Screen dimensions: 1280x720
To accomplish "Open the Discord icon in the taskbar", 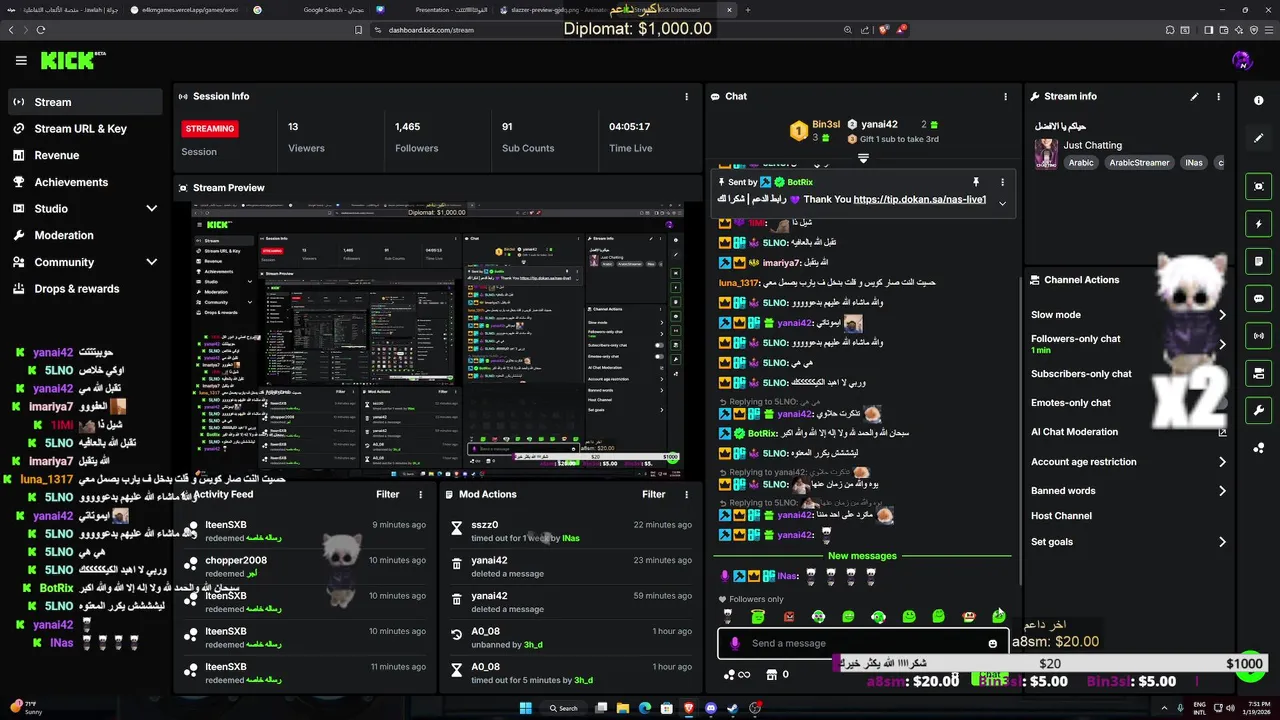I will pos(711,708).
